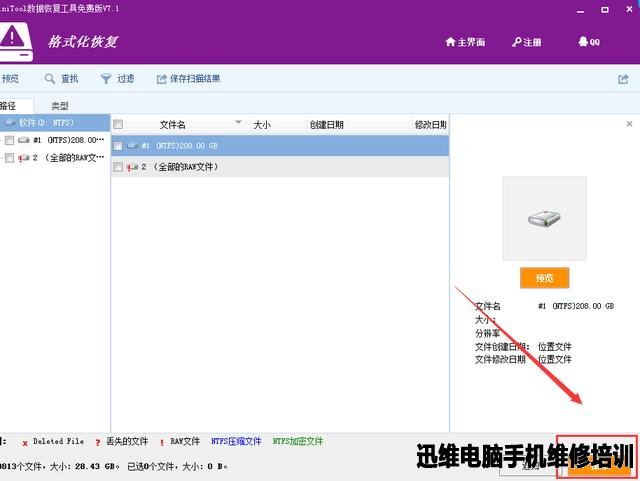
Task: Sort by the 修改日期 column header
Action: (431, 125)
